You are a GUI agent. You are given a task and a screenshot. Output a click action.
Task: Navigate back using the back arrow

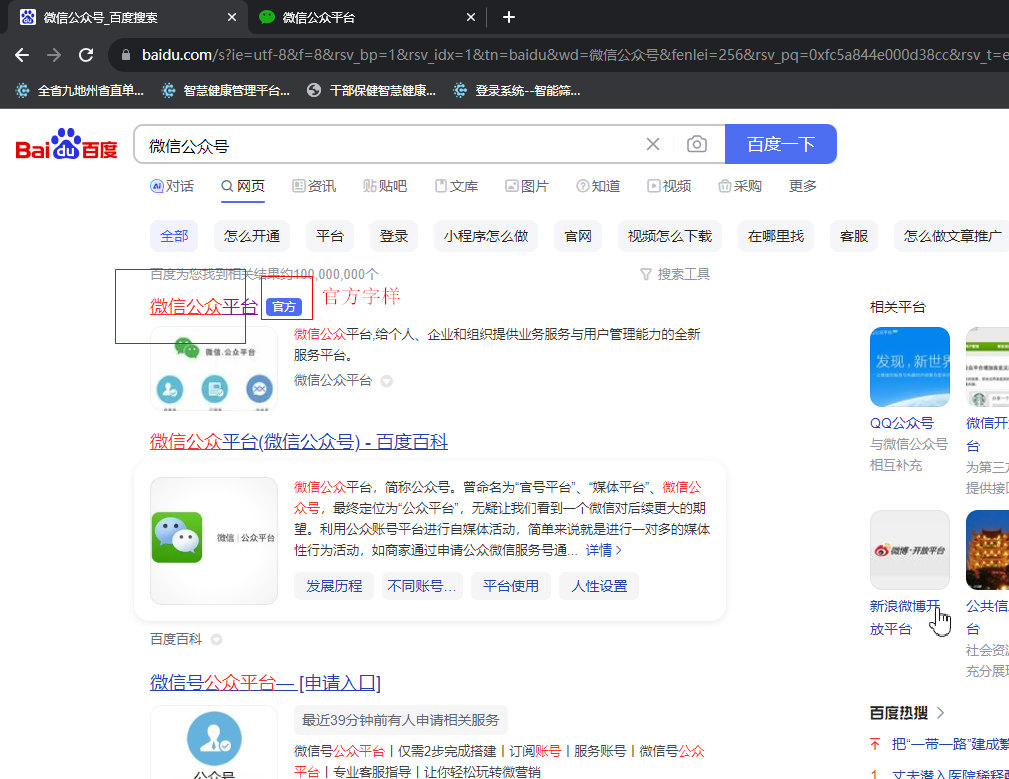click(22, 57)
